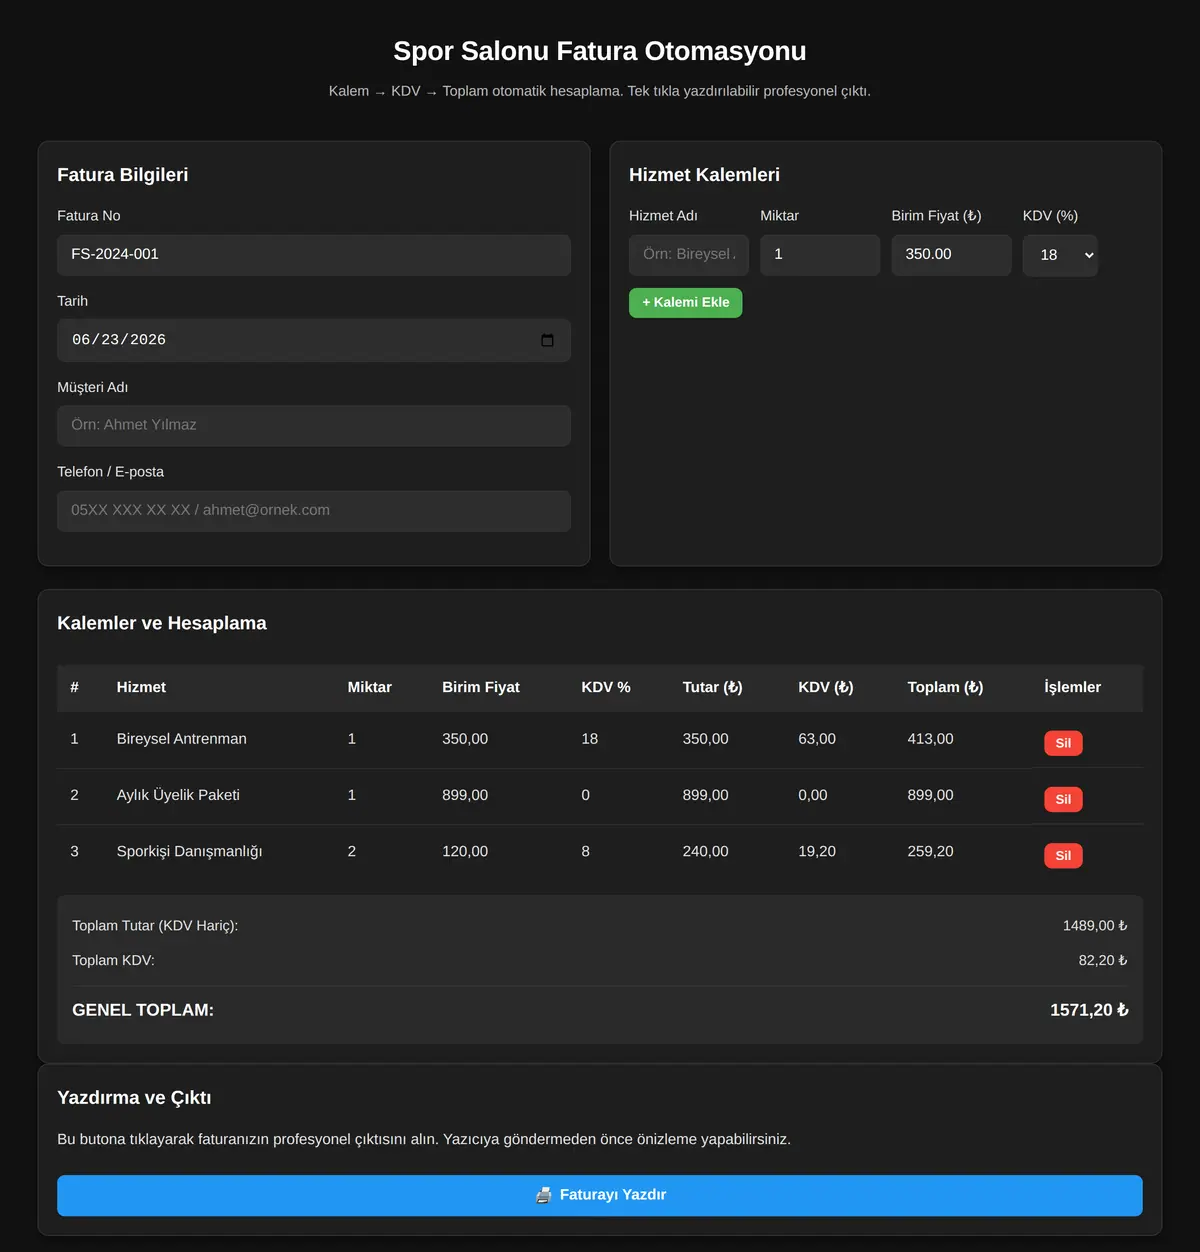Click the Spor Salonu Fatura Otomasyonu title
This screenshot has height=1252, width=1200.
[x=600, y=51]
